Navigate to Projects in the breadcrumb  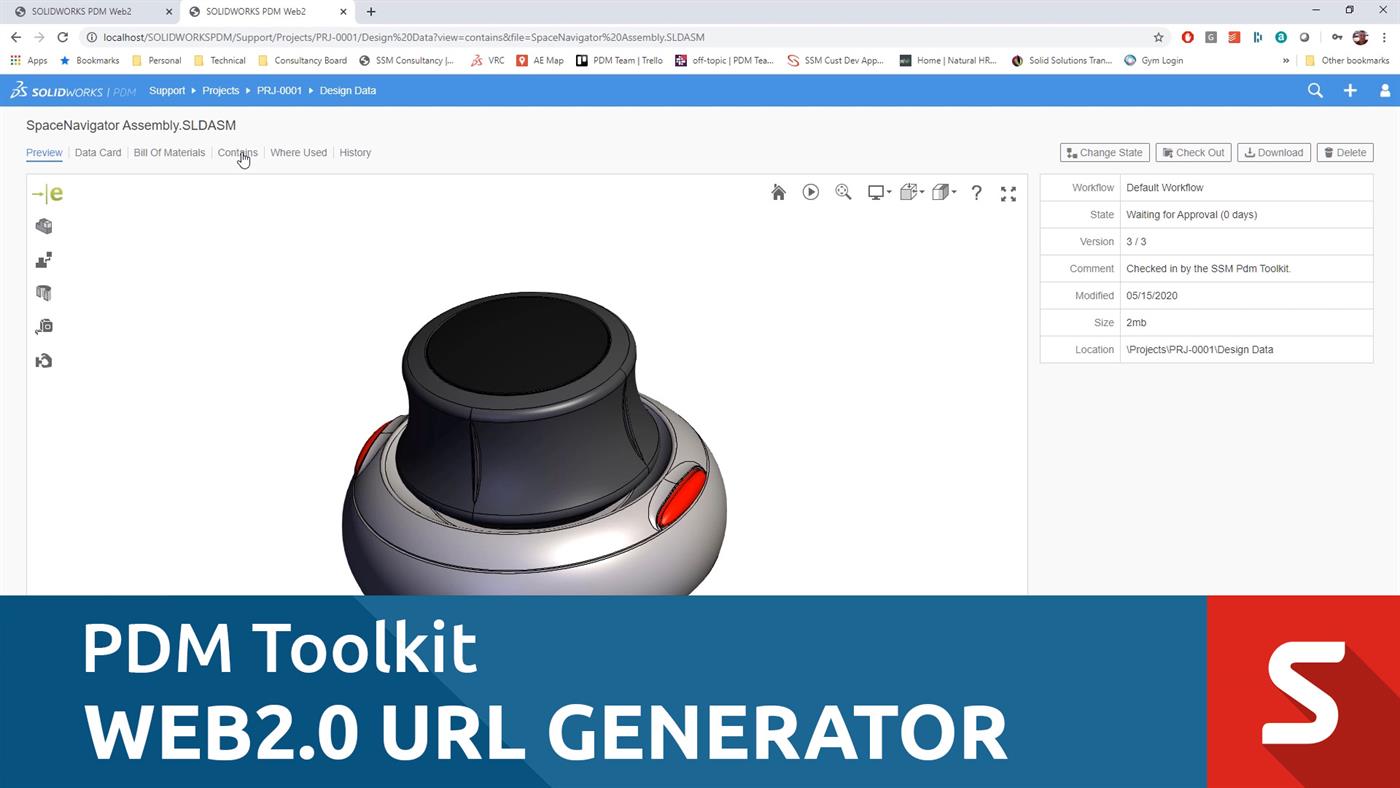pyautogui.click(x=220, y=90)
